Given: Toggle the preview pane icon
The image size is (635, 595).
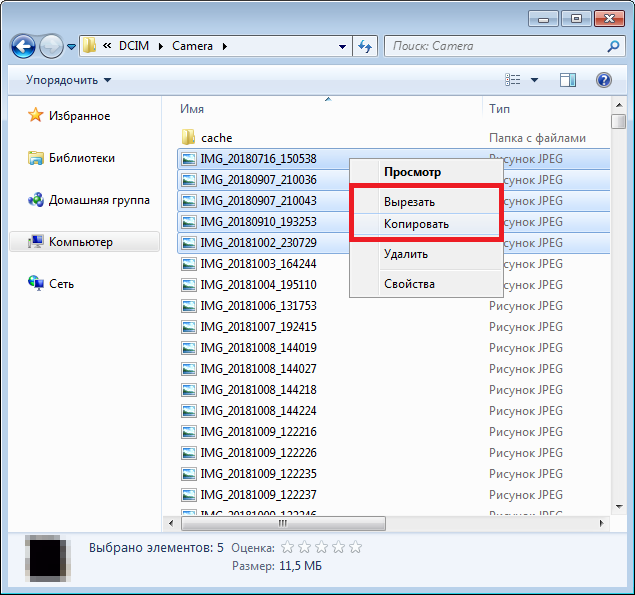Looking at the screenshot, I should (568, 80).
